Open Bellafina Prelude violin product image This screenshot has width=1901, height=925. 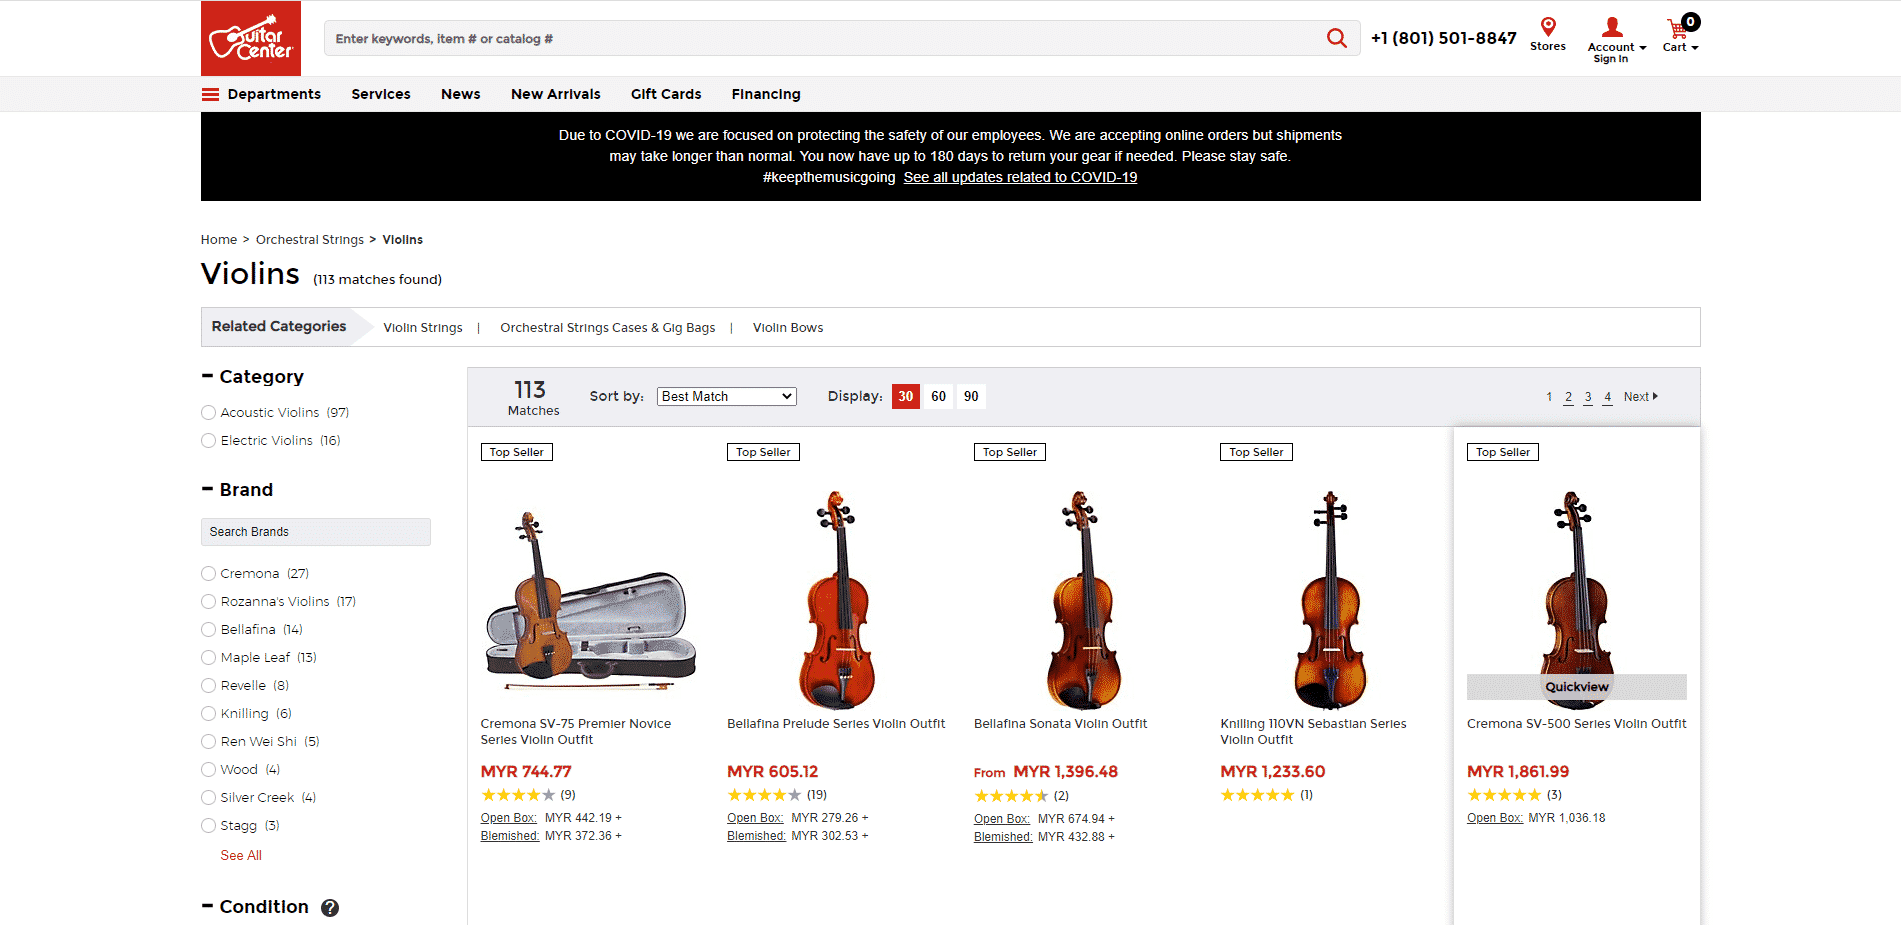click(x=837, y=600)
